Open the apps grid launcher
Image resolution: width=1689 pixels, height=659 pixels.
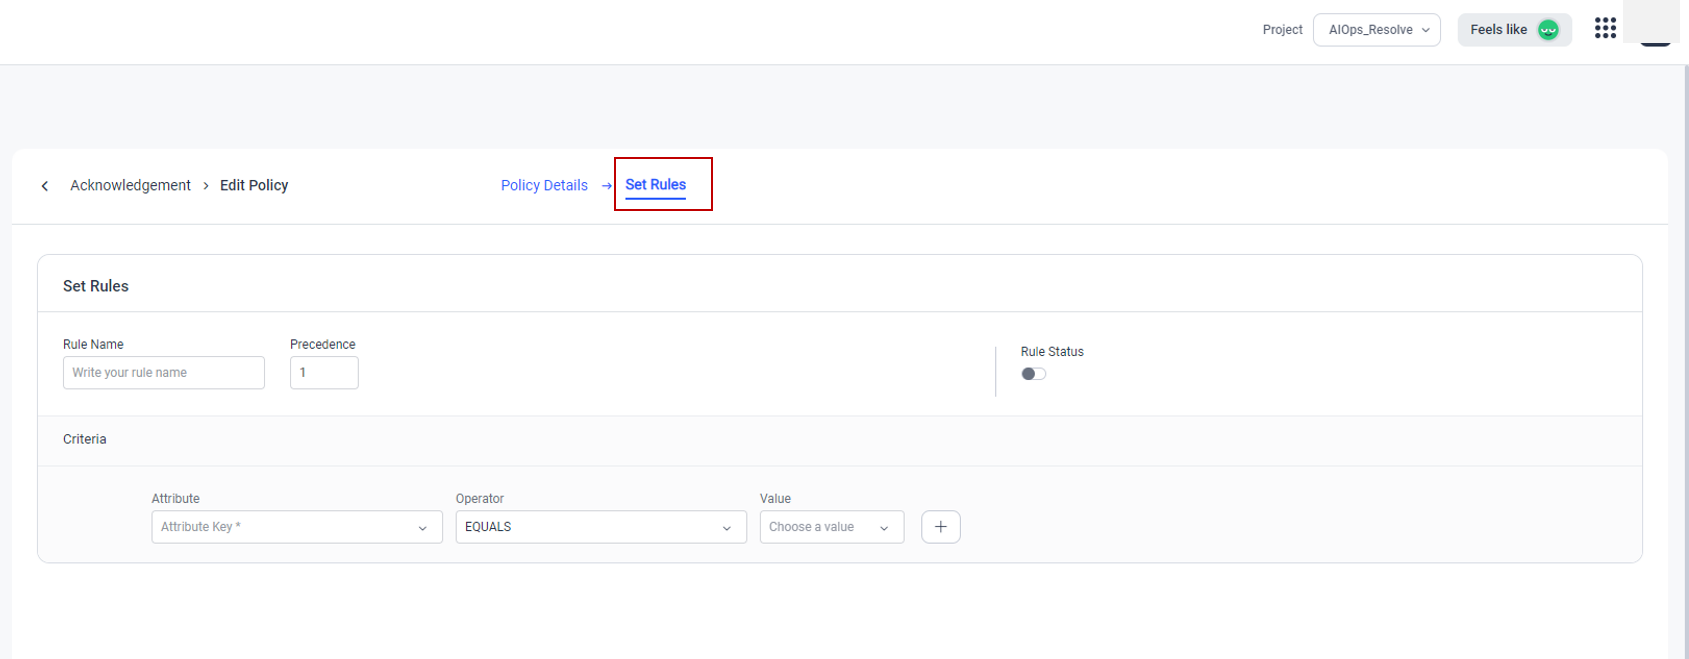point(1605,29)
